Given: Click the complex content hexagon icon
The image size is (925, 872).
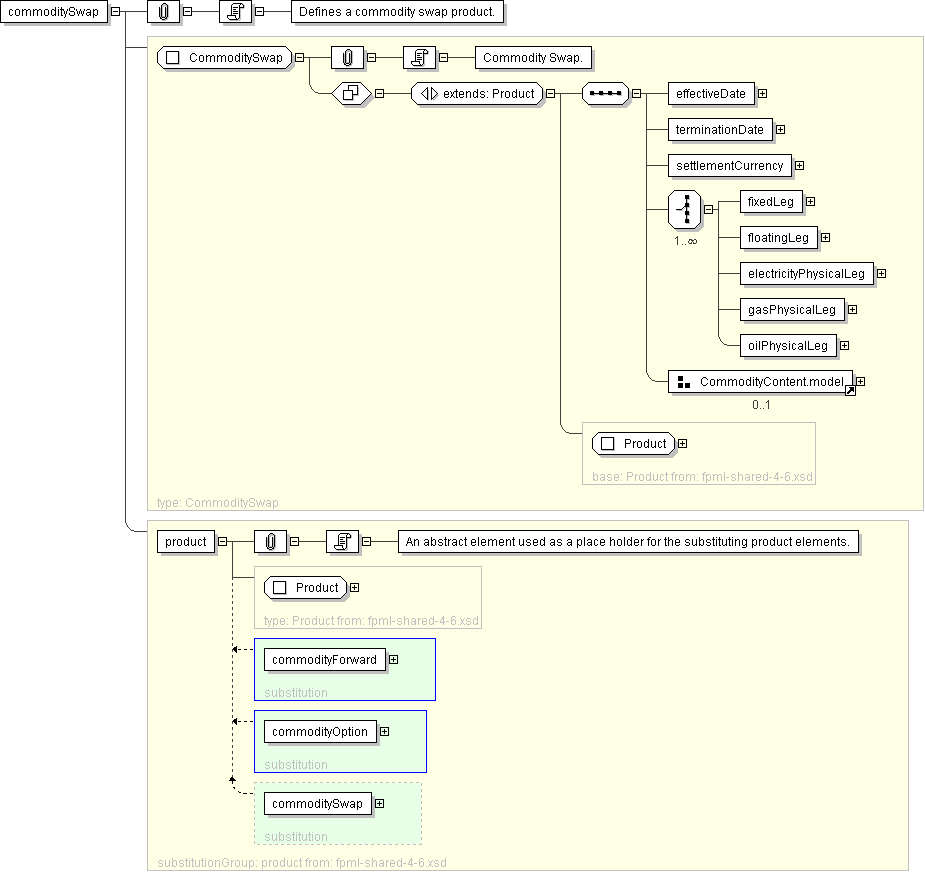Looking at the screenshot, I should coord(351,94).
